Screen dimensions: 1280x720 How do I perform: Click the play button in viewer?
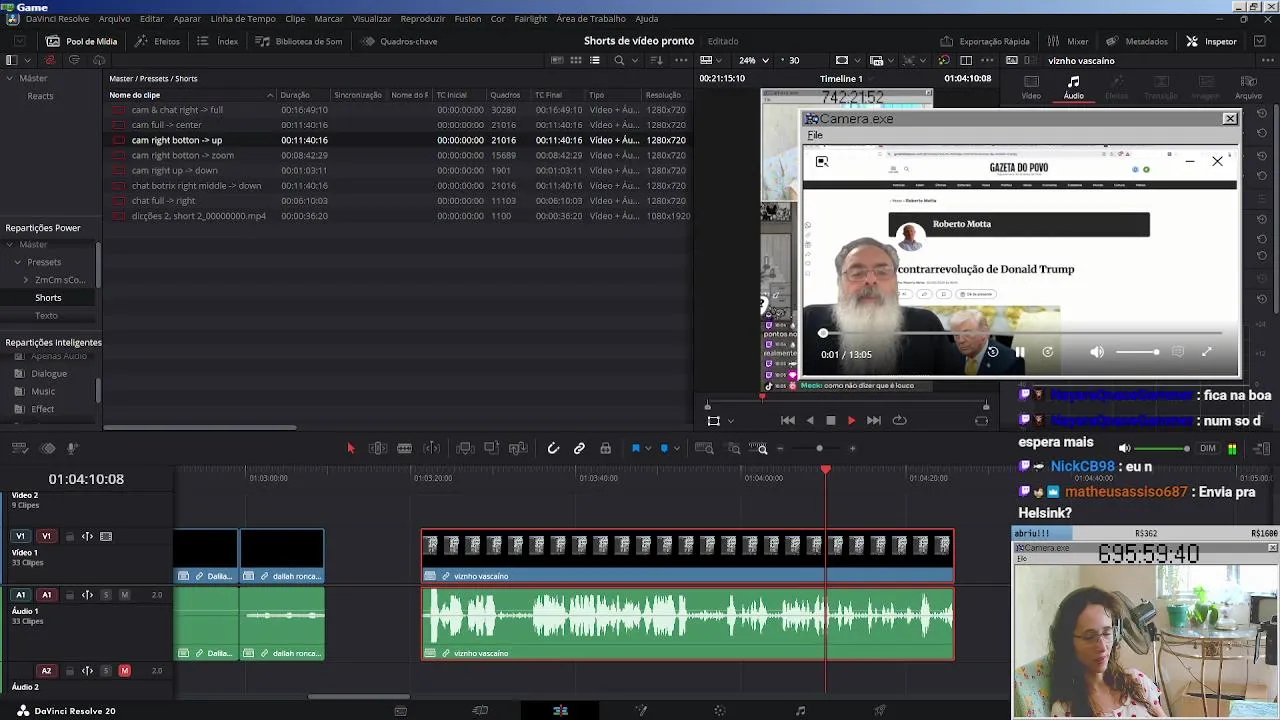click(x=851, y=421)
